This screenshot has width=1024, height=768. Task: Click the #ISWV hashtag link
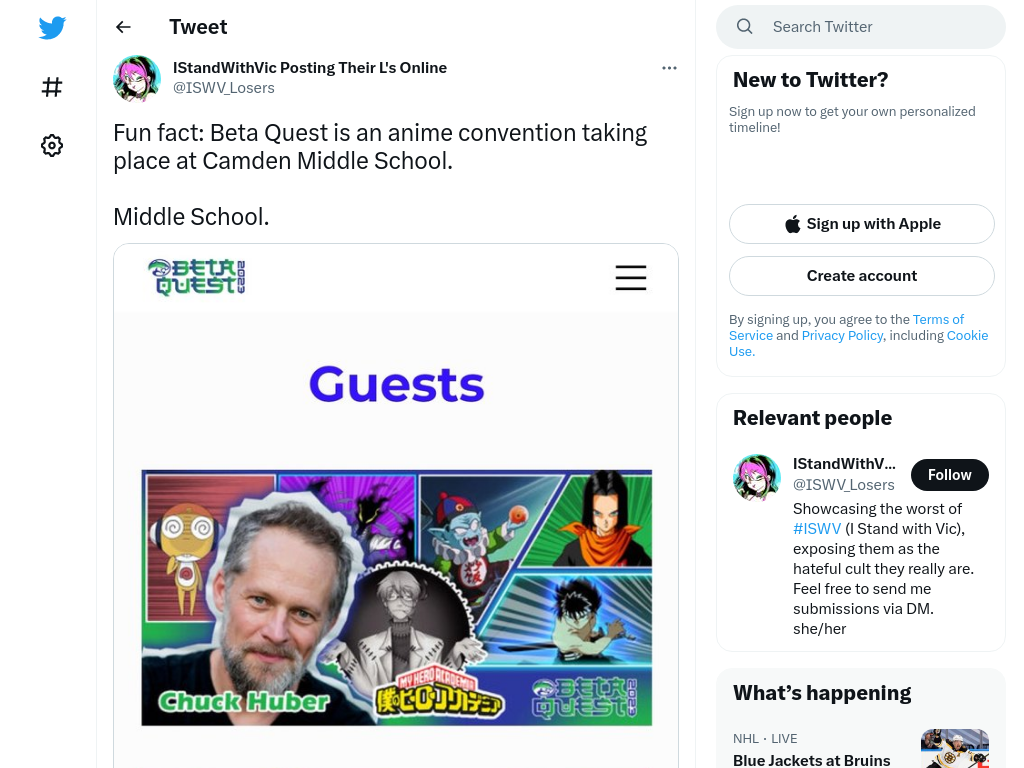point(817,528)
